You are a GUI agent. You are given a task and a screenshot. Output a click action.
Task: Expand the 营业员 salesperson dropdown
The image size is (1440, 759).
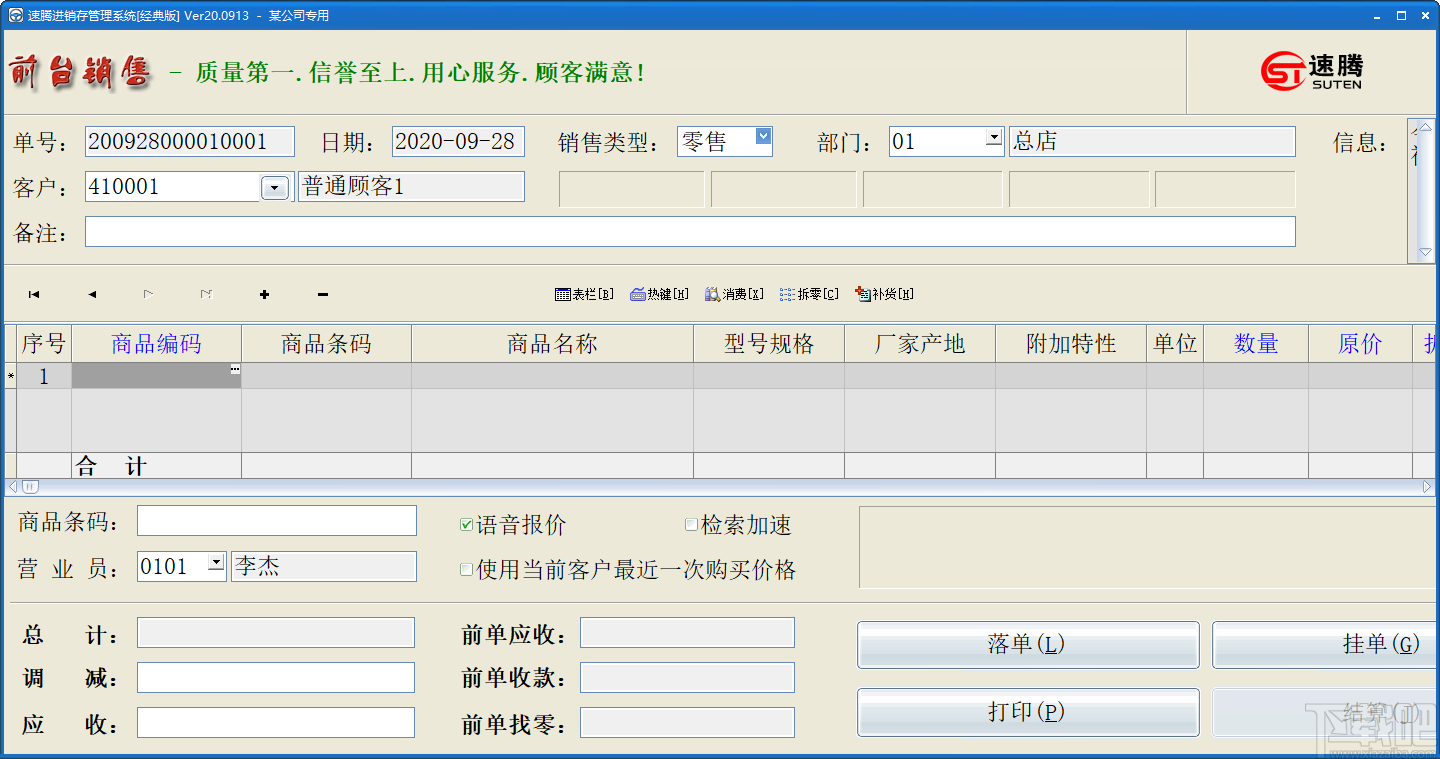(215, 565)
